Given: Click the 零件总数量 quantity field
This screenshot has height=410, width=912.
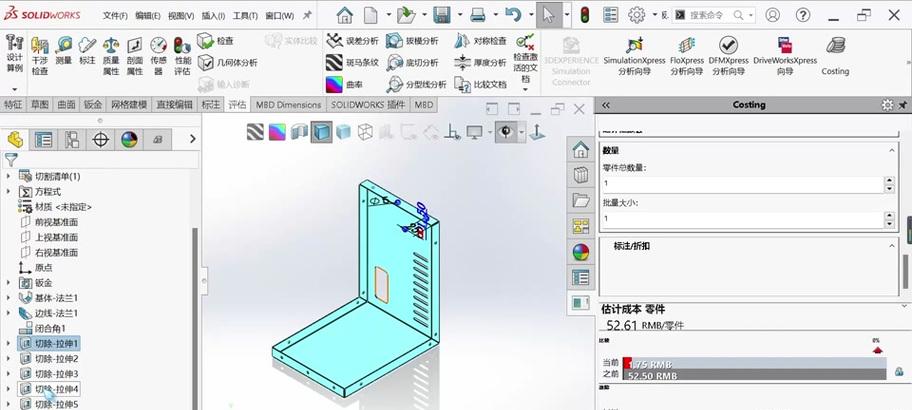Looking at the screenshot, I should coord(743,184).
